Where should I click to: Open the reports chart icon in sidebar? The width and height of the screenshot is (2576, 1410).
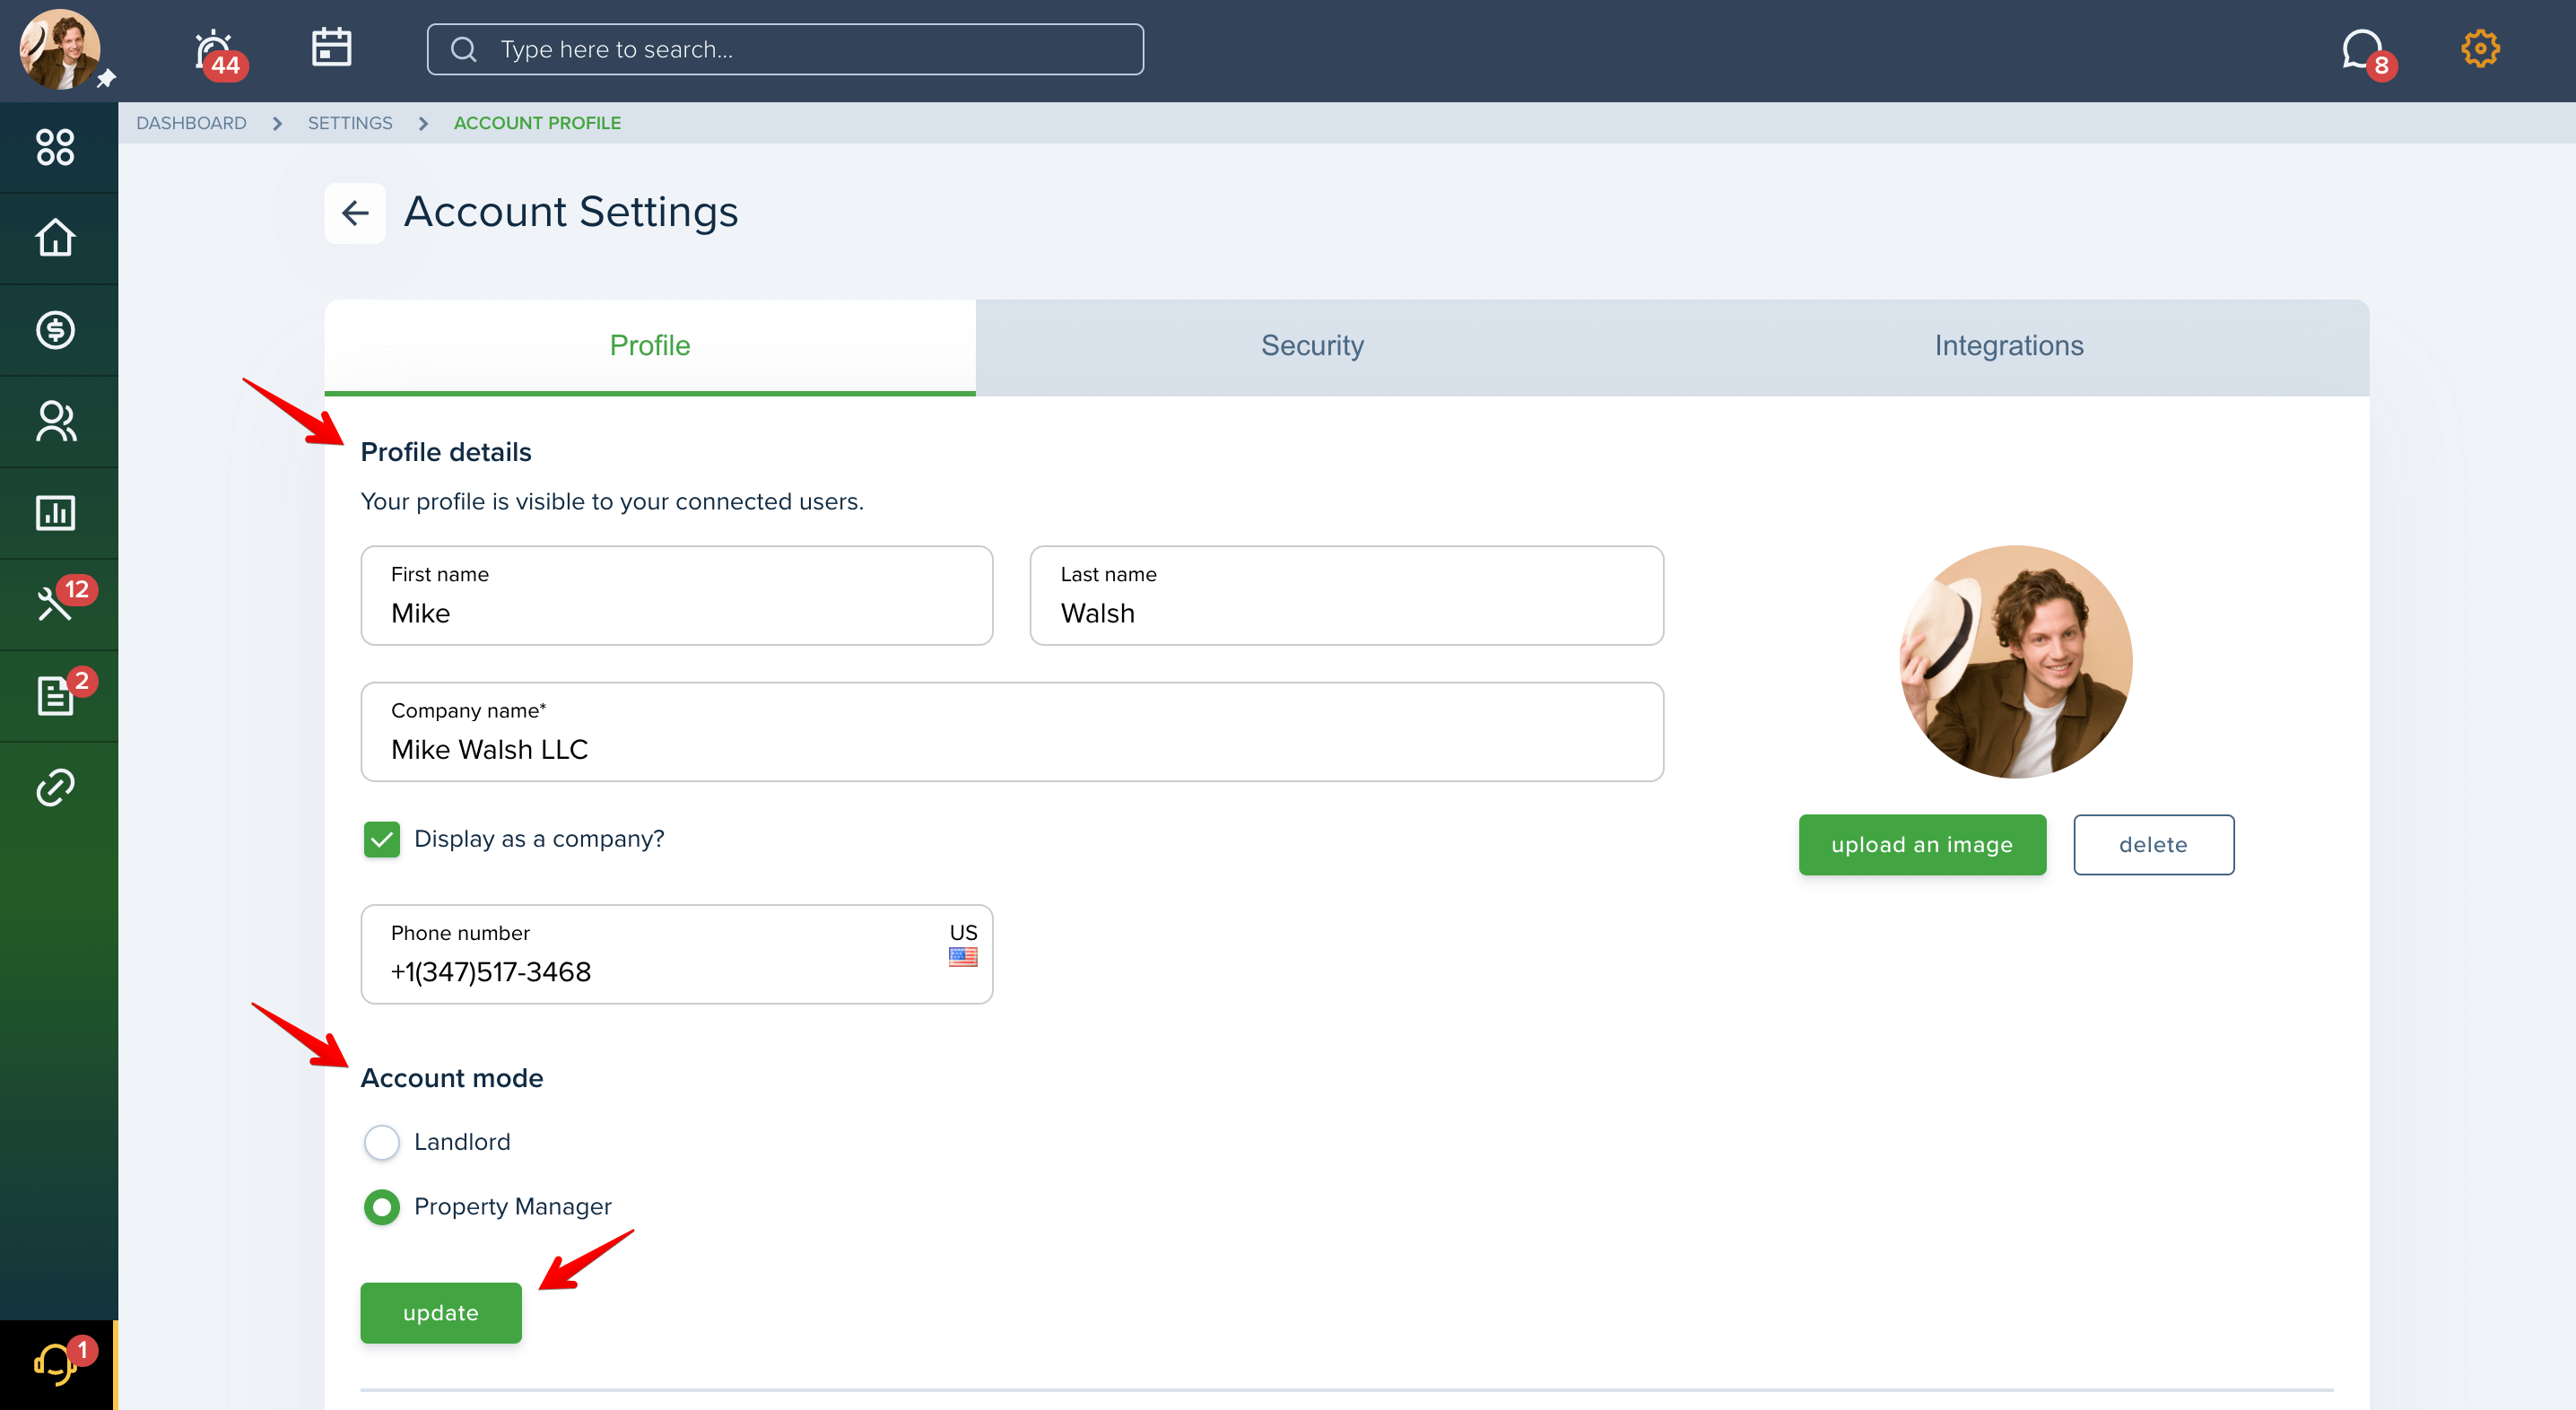[56, 513]
